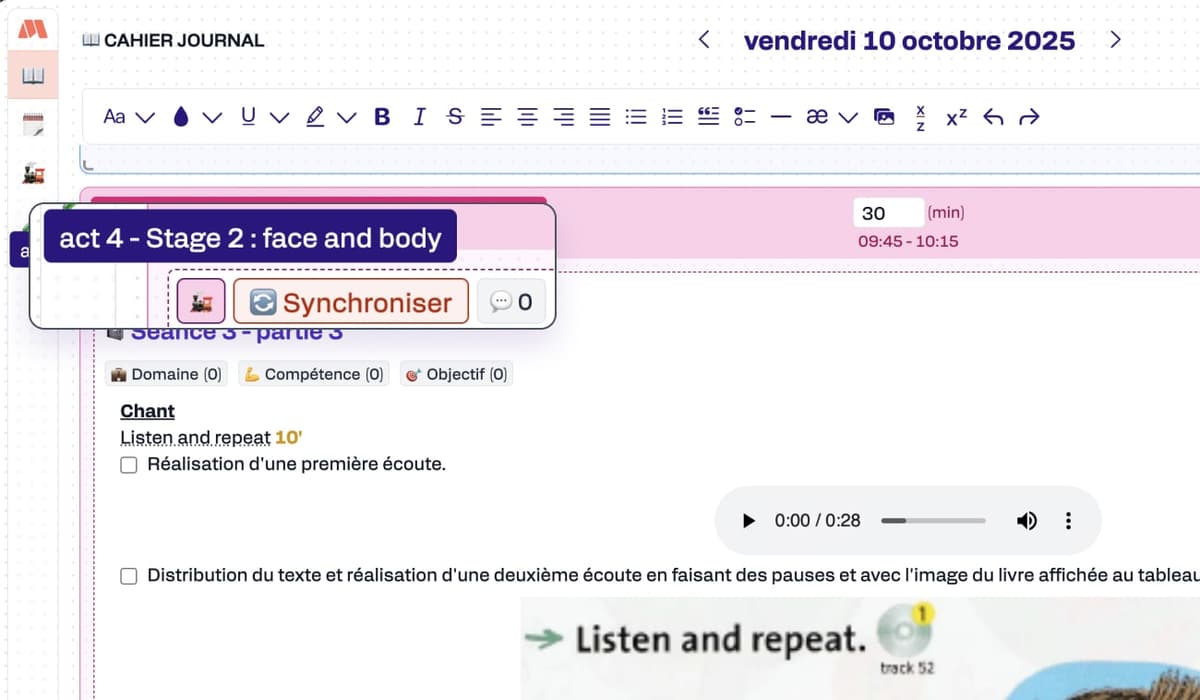Click the Synchroniser button
1200x700 pixels.
pos(351,302)
